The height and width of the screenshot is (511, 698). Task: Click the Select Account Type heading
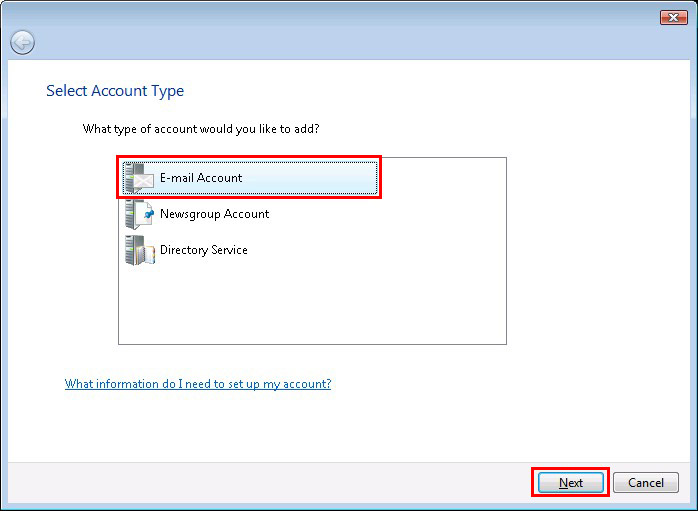[x=115, y=91]
